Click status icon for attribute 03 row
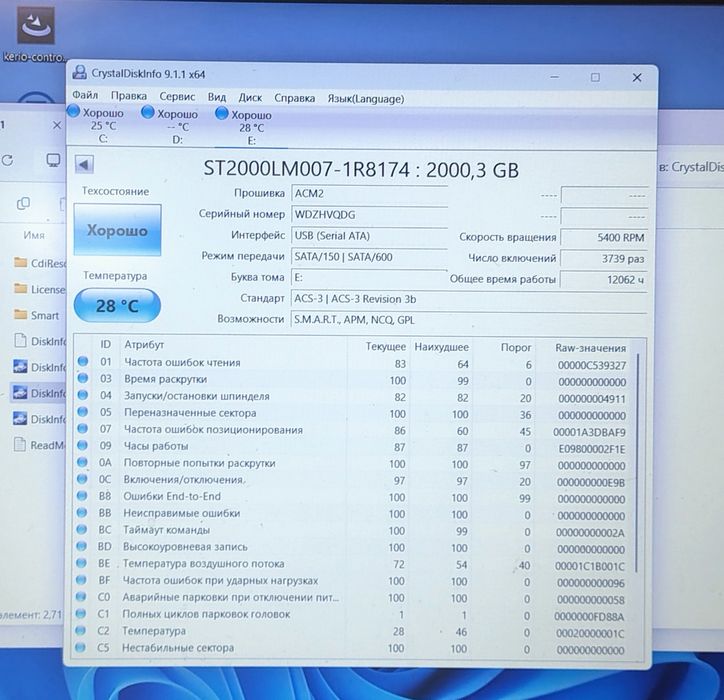 pos(83,378)
